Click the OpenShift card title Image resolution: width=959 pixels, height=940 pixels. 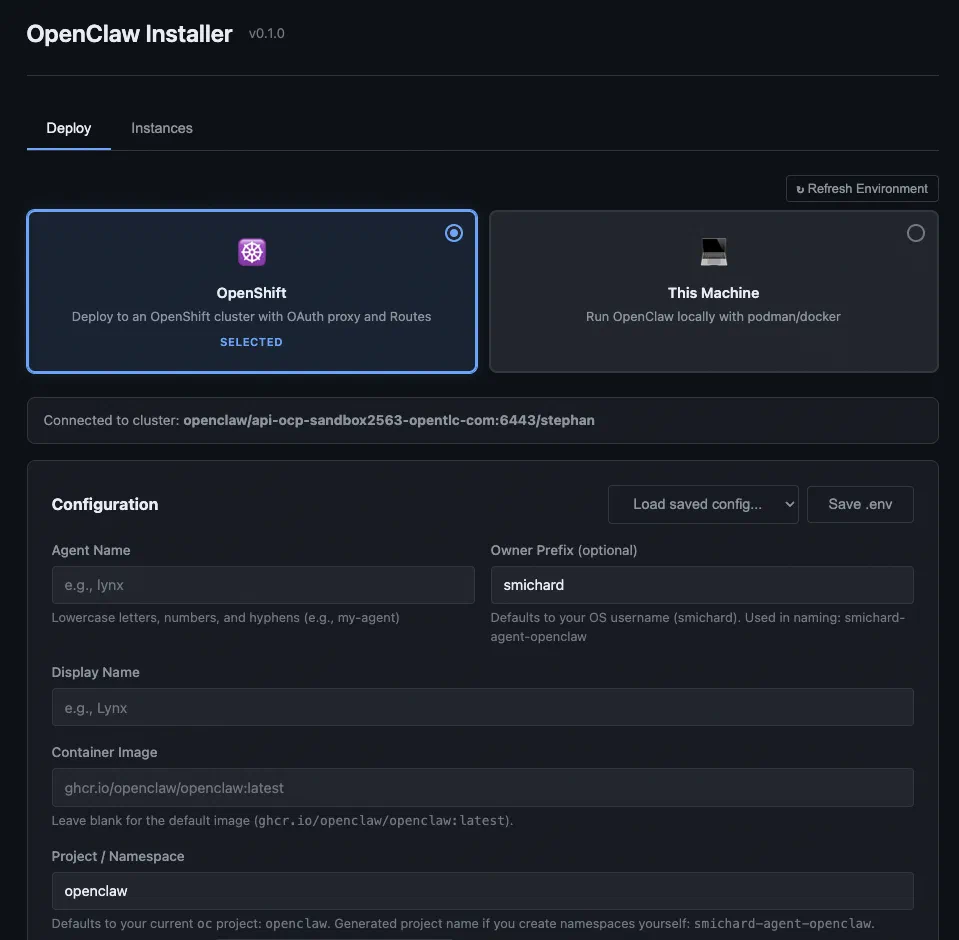(251, 293)
